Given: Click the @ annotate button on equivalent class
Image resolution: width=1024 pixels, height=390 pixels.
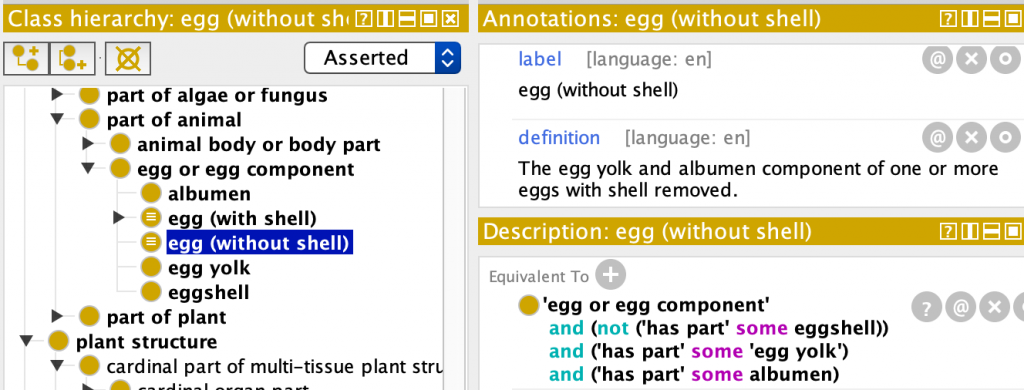Looking at the screenshot, I should point(961,306).
